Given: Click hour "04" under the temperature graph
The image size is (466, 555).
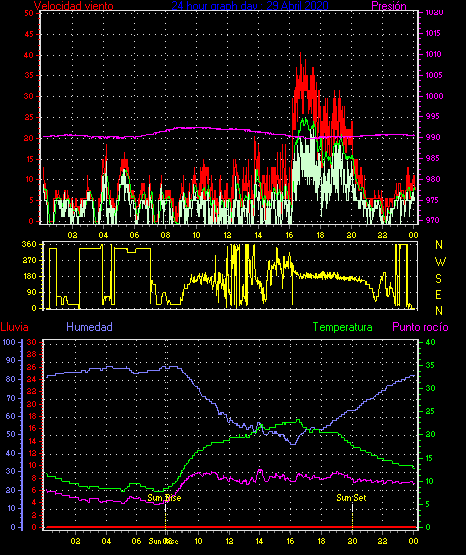Looking at the screenshot, I should (x=106, y=541).
